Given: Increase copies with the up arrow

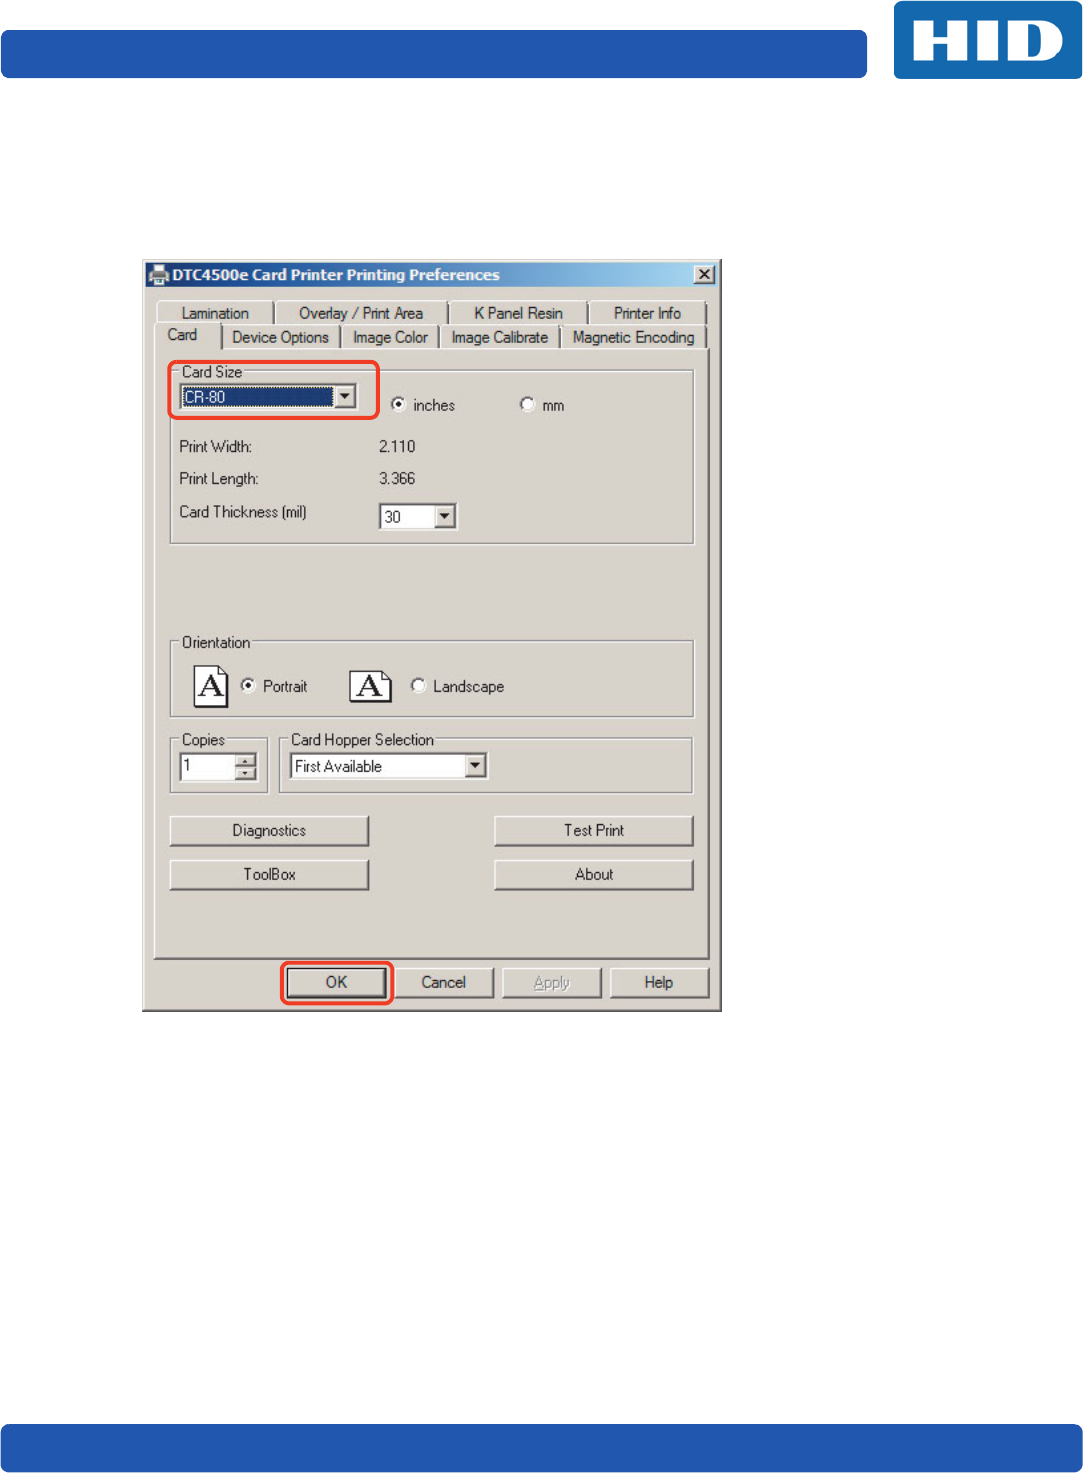Looking at the screenshot, I should pyautogui.click(x=246, y=761).
